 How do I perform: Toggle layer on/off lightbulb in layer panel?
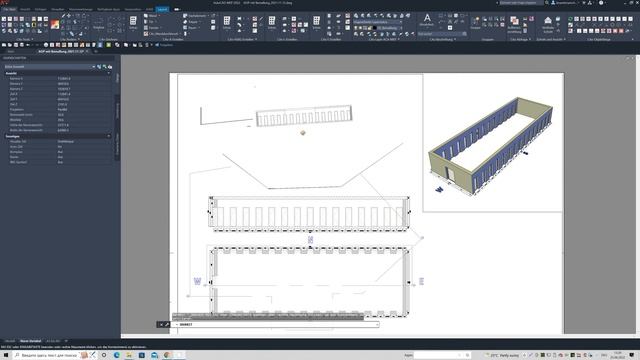pos(356,28)
